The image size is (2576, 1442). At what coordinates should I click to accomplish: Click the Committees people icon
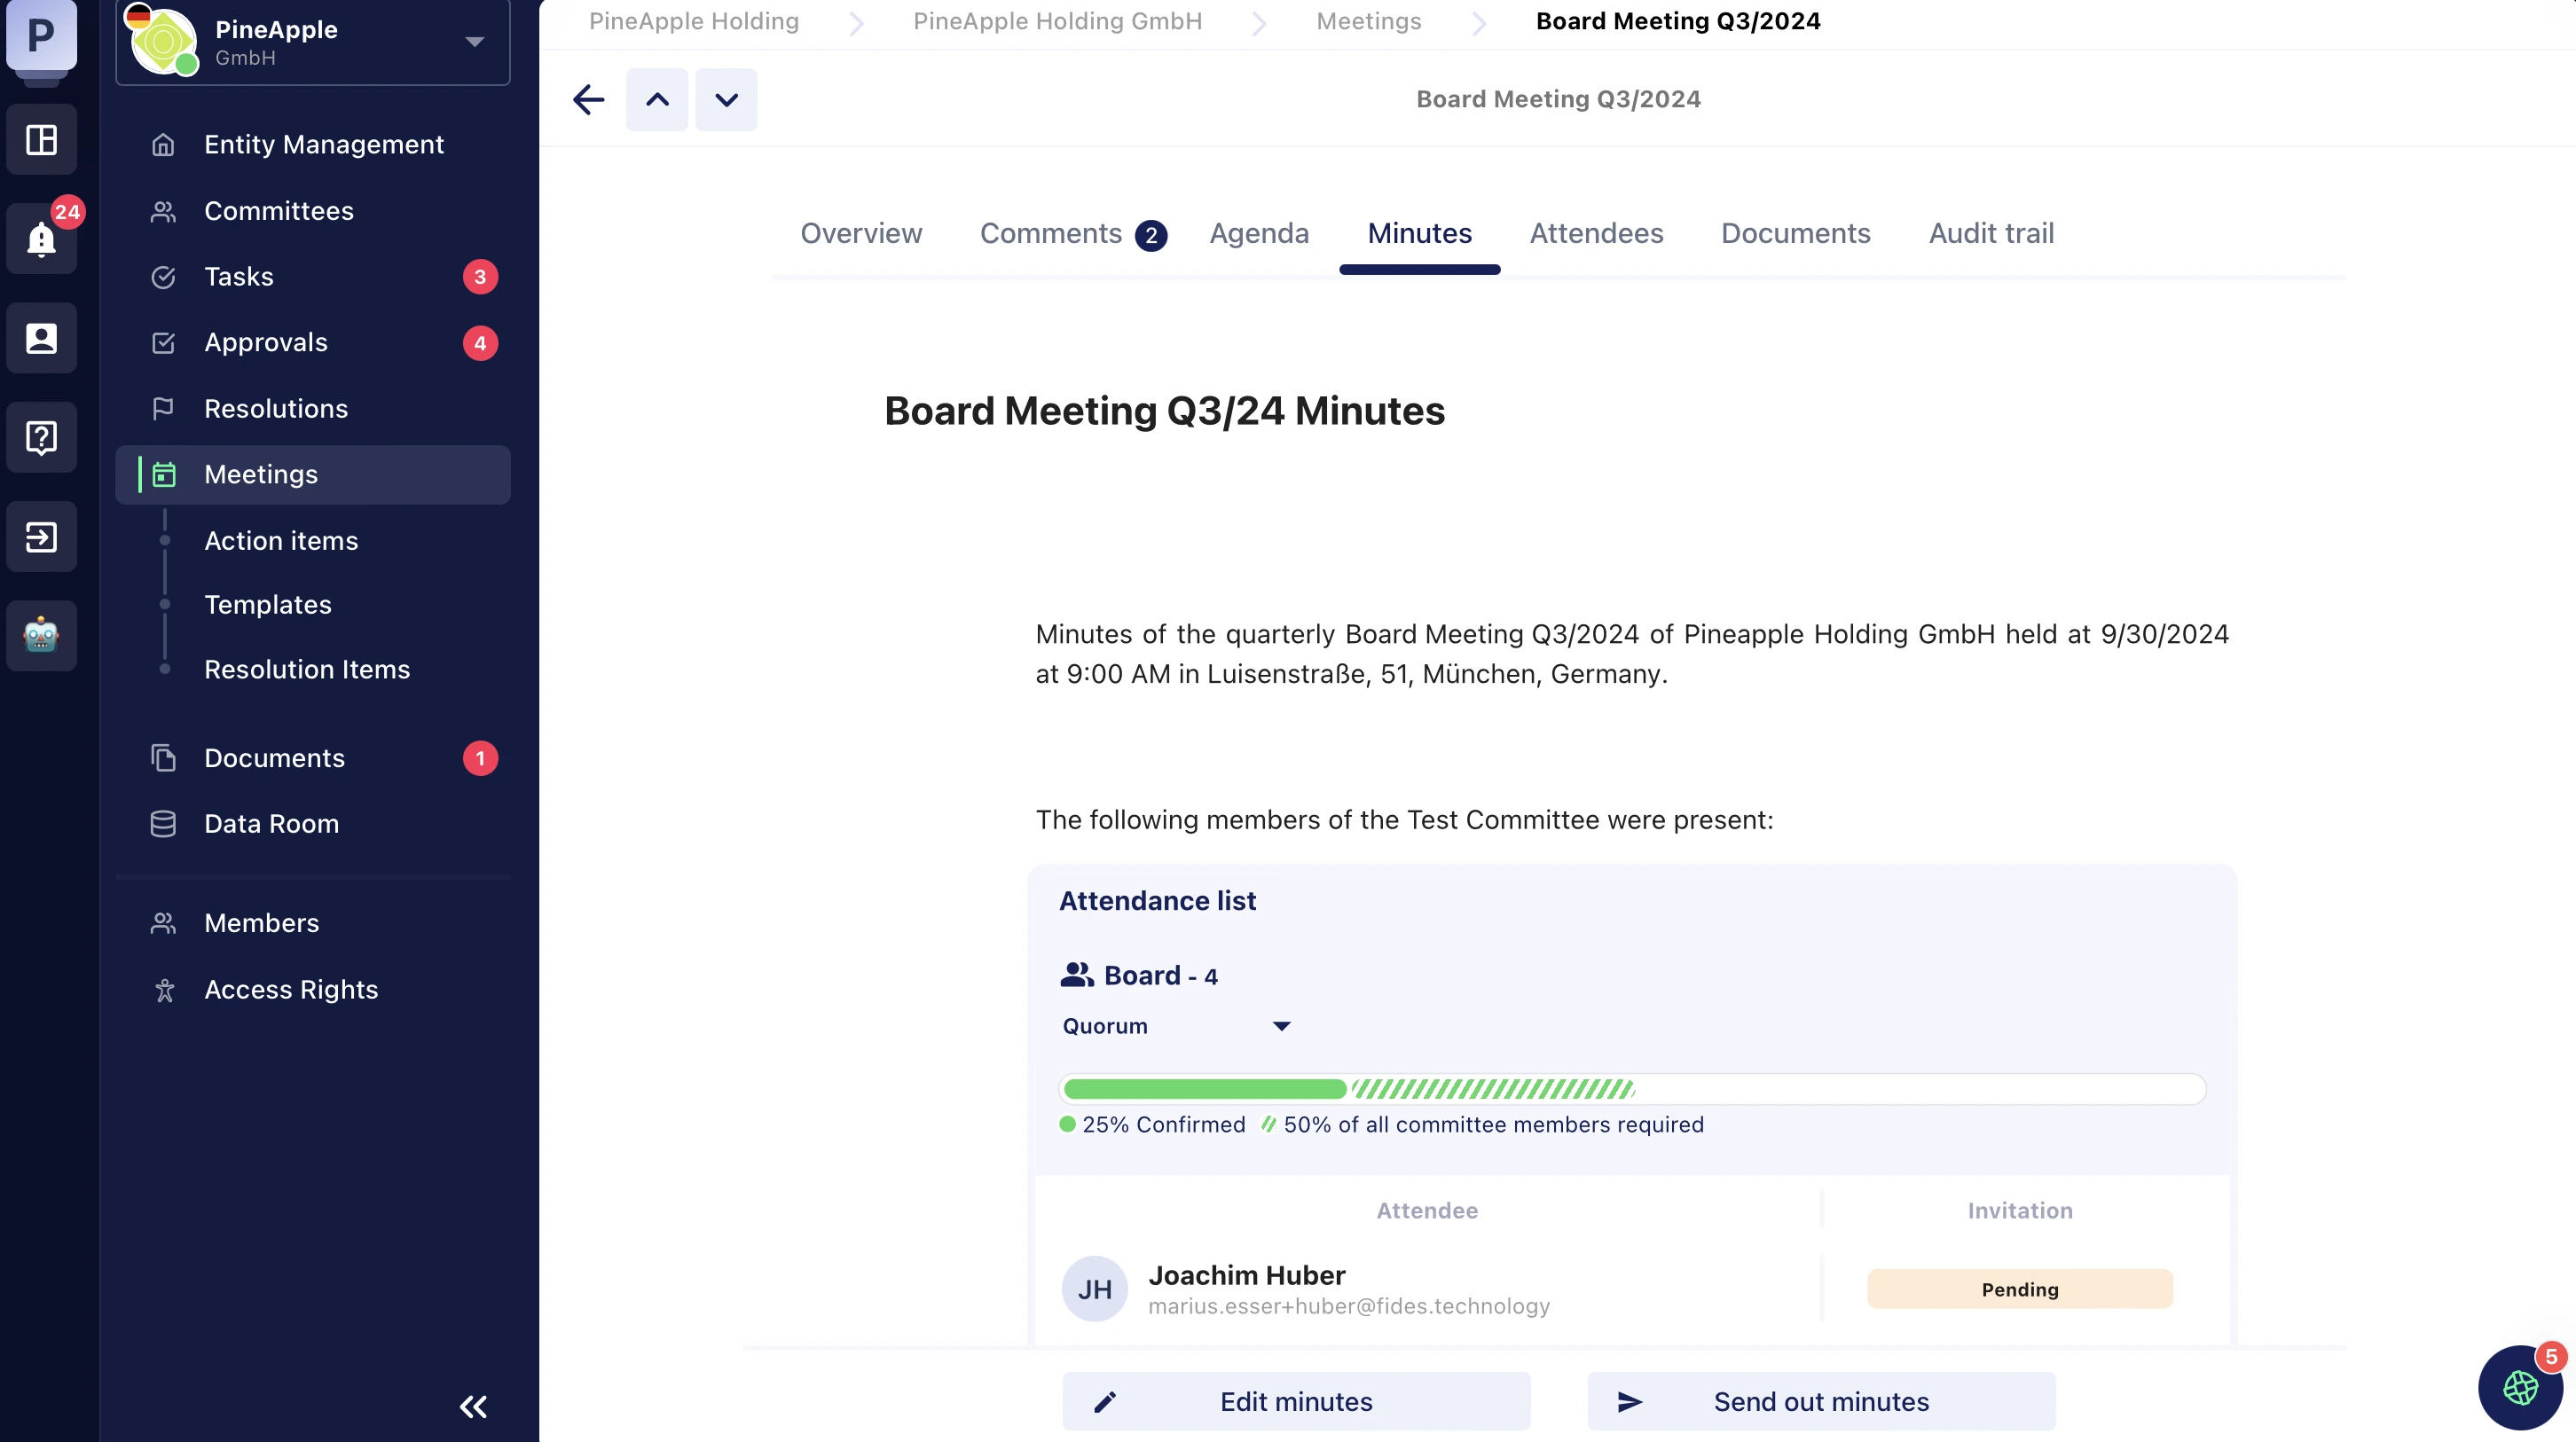click(x=163, y=211)
